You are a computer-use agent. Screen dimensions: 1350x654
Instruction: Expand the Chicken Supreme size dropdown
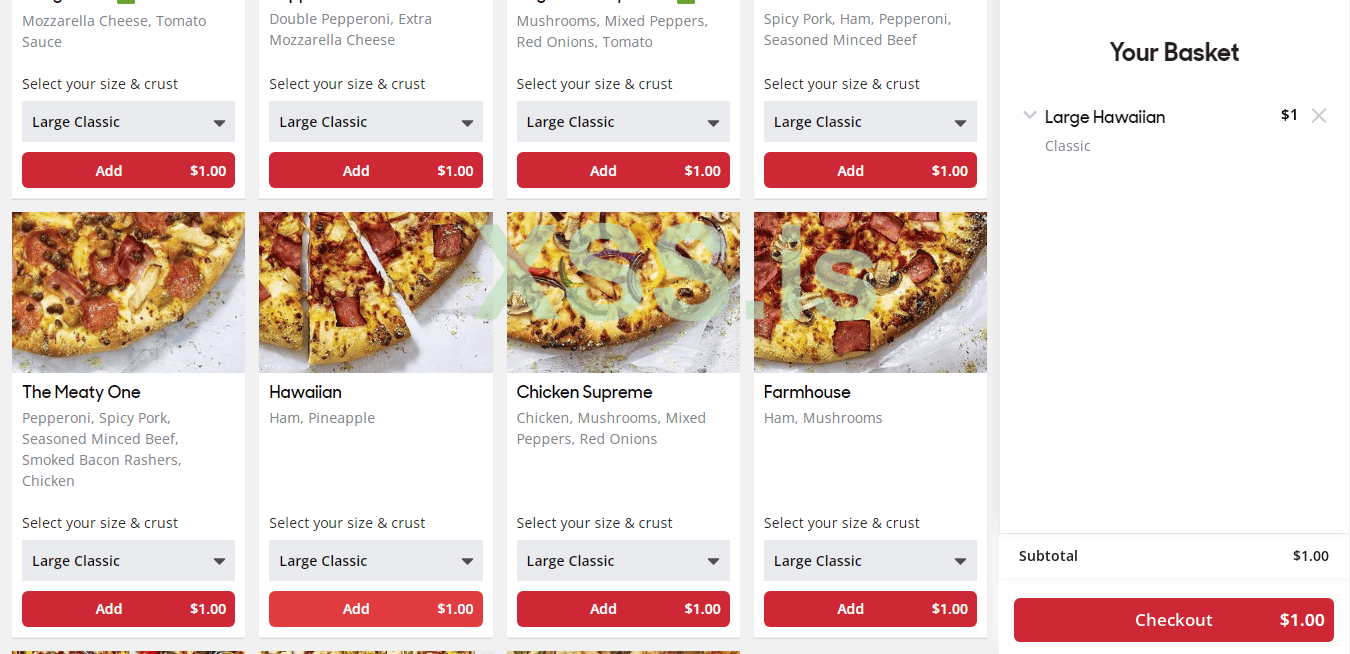tap(623, 561)
